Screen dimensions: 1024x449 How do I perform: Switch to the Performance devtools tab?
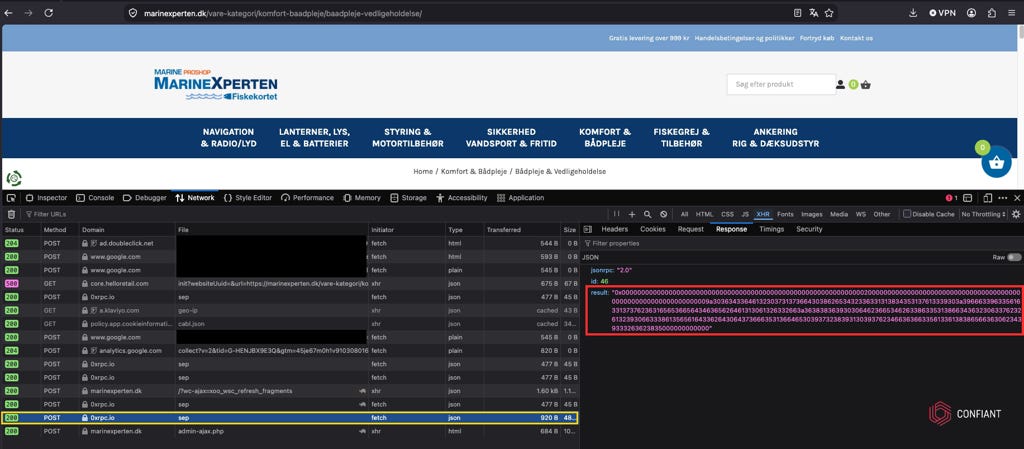coord(306,198)
